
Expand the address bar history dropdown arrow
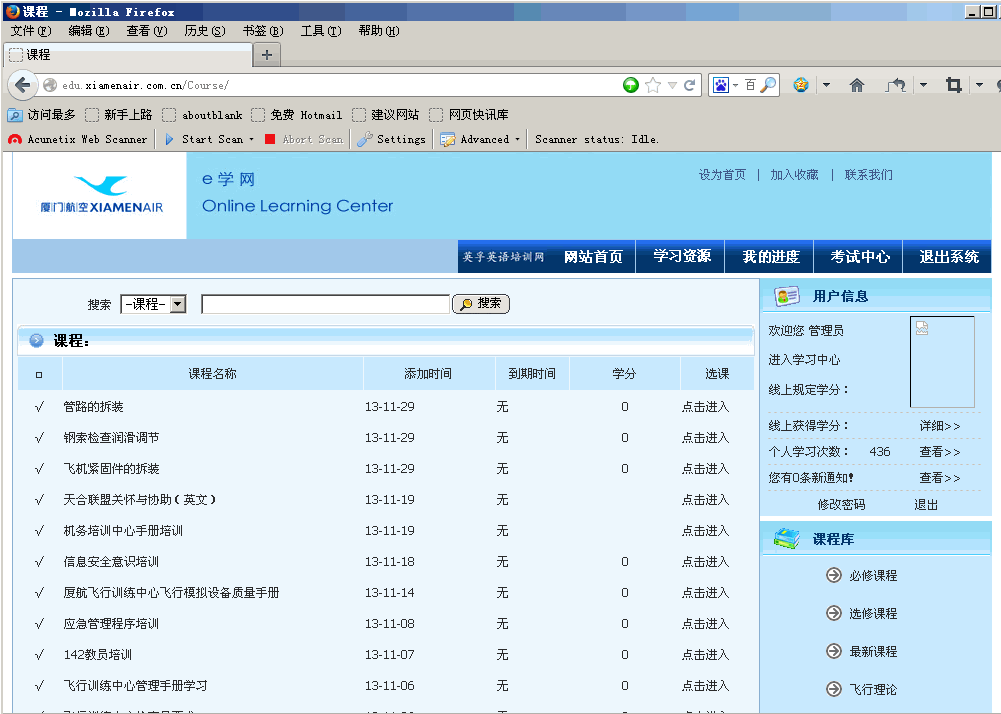672,85
